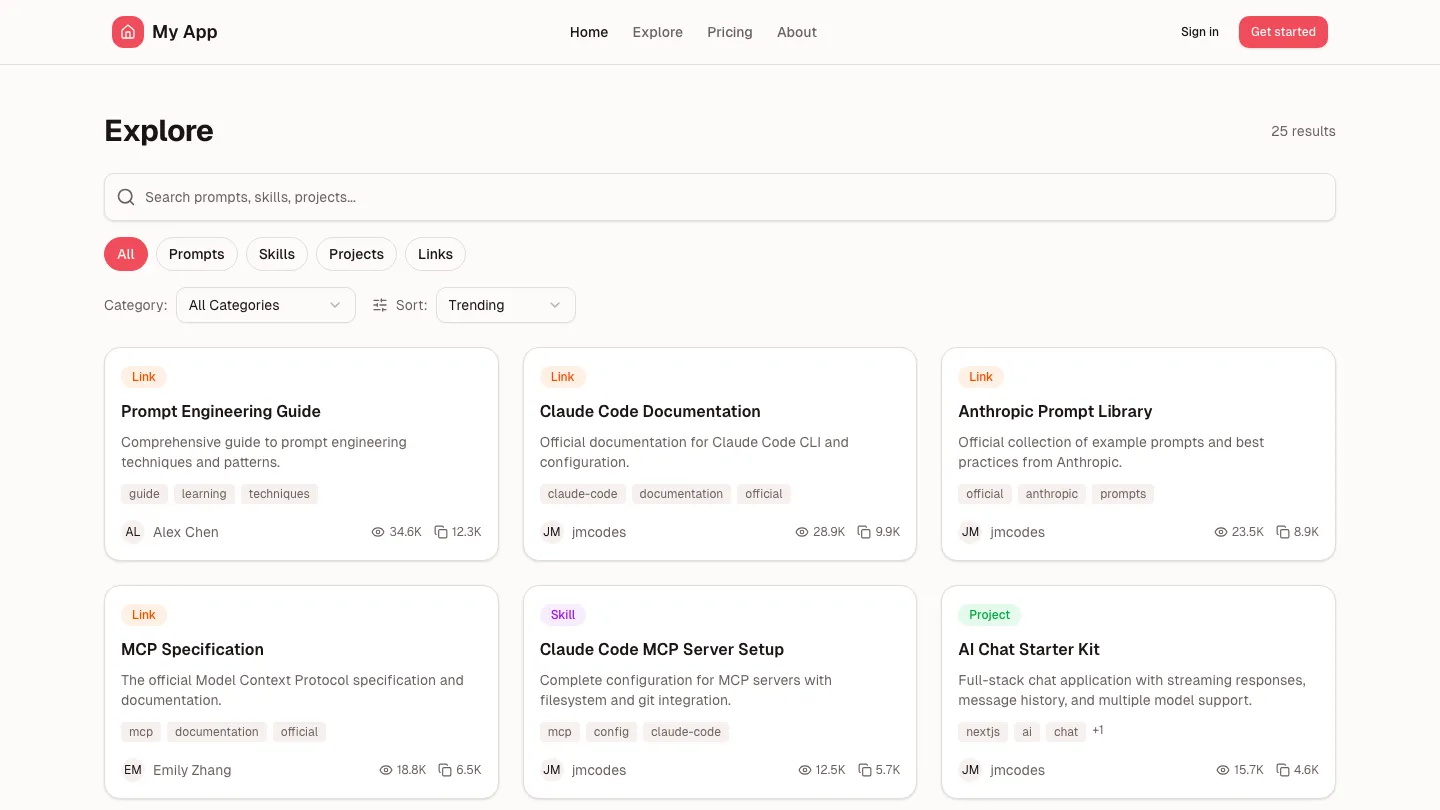The width and height of the screenshot is (1440, 810).
Task: Click the AL avatar for Alex Chen
Action: [x=133, y=532]
